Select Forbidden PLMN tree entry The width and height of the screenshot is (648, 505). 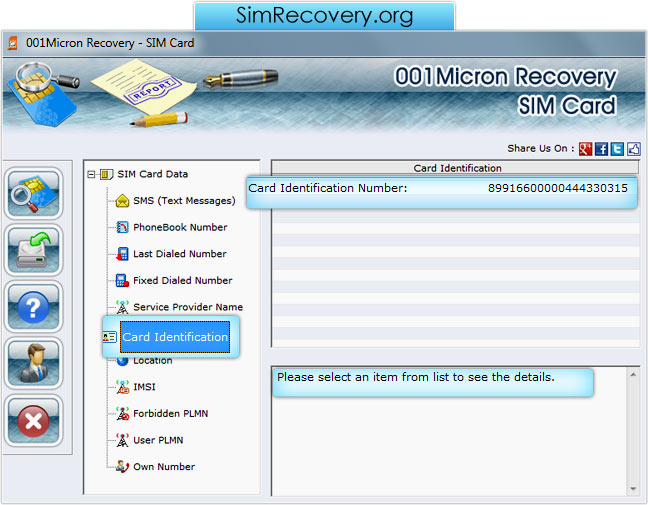pyautogui.click(x=171, y=413)
